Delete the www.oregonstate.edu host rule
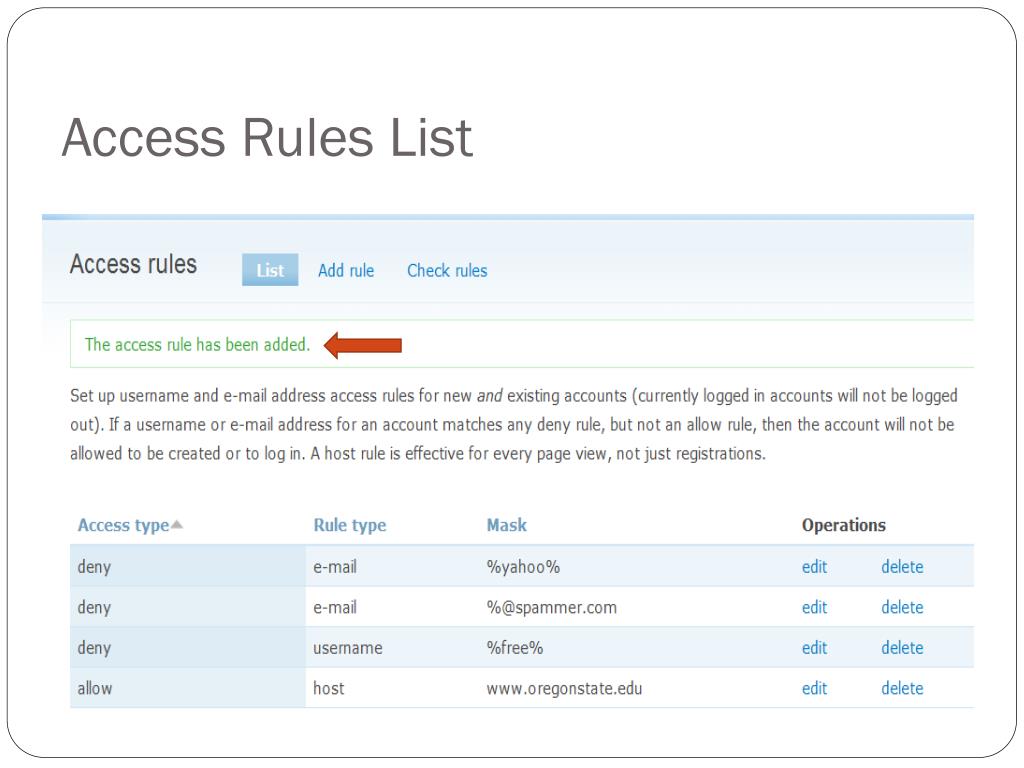 (902, 688)
